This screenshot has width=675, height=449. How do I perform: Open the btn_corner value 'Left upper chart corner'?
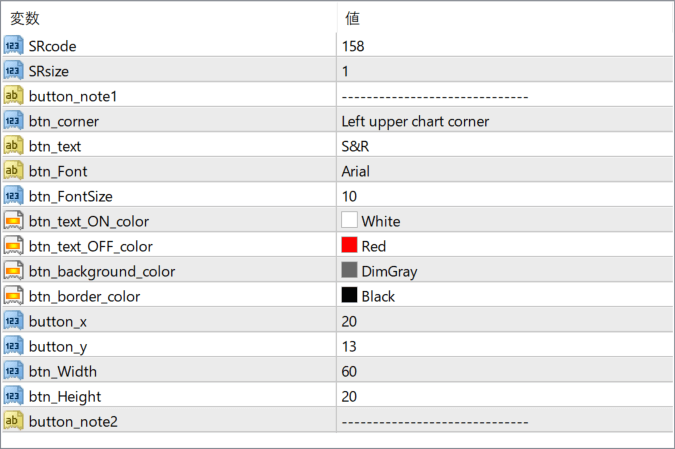[x=415, y=121]
